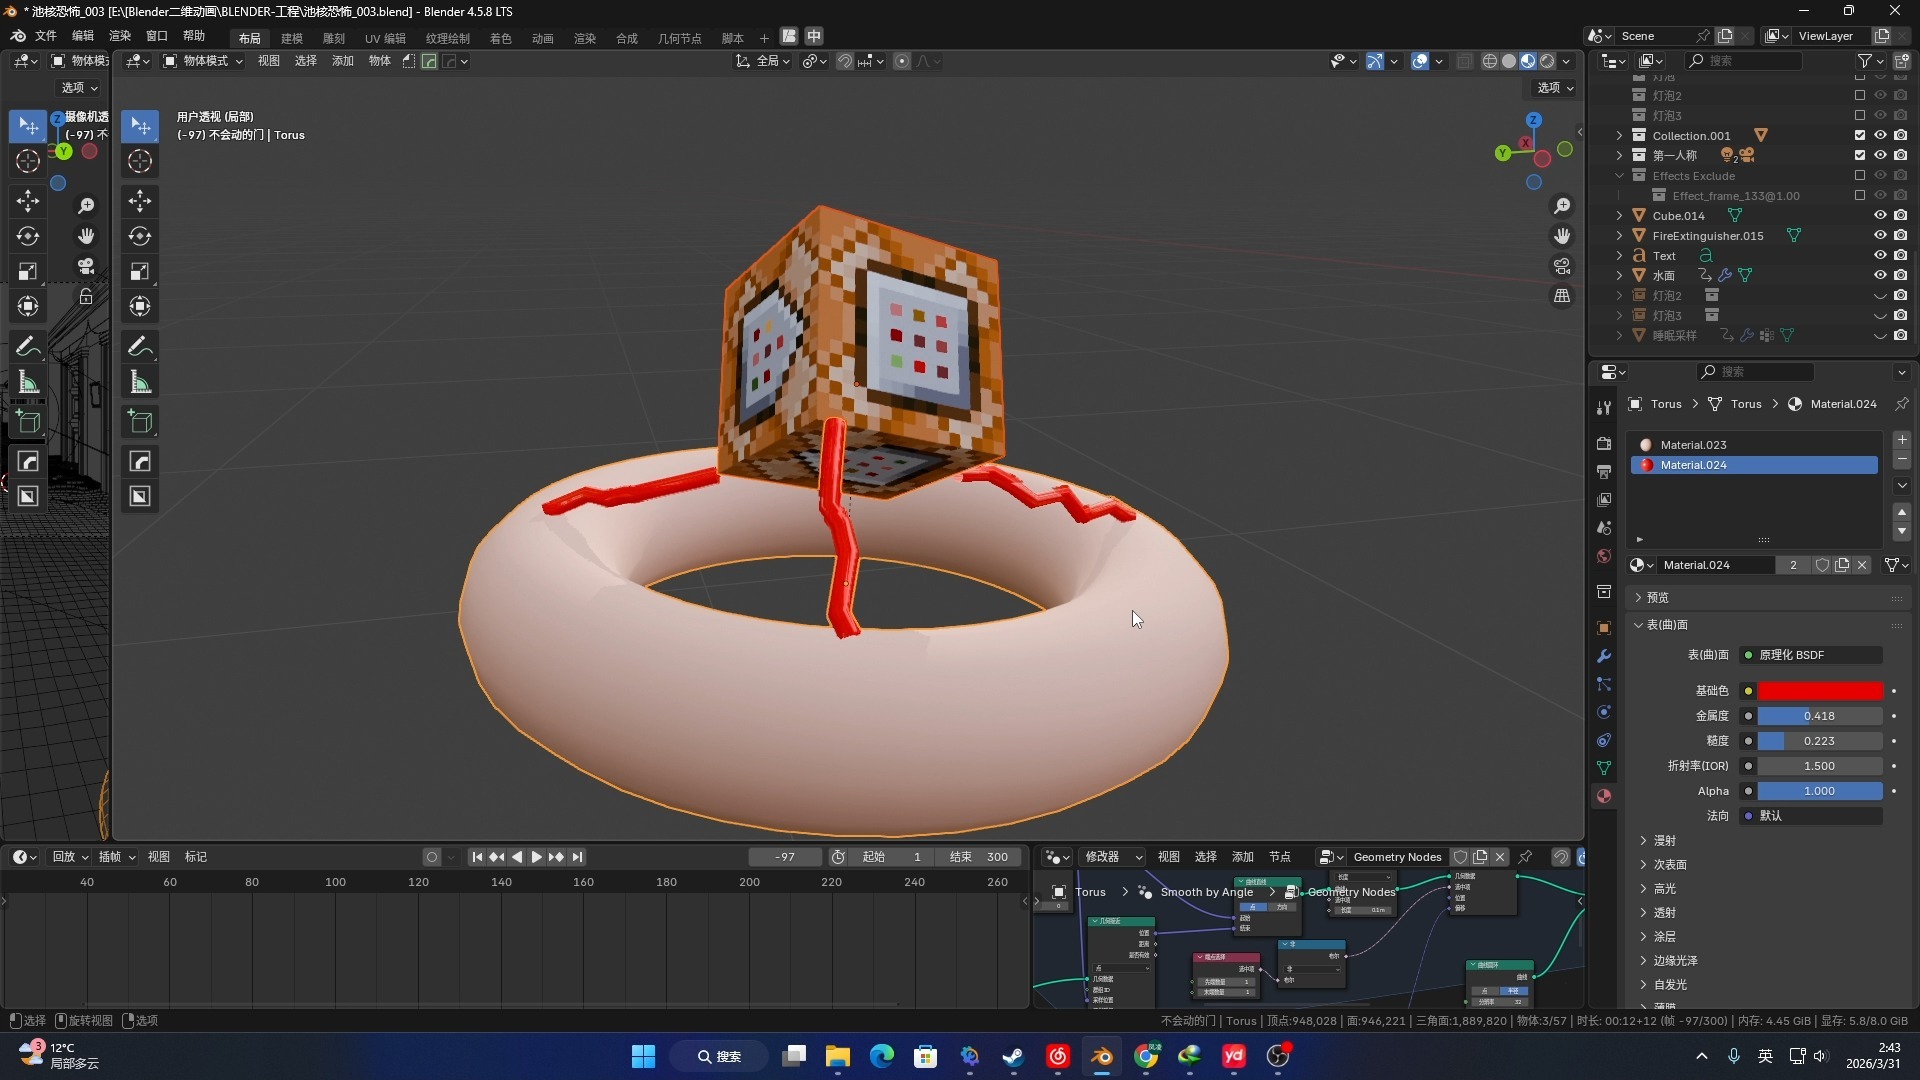Expand the 漫射 material section
Screen dimensions: 1920x1080
click(1664, 841)
